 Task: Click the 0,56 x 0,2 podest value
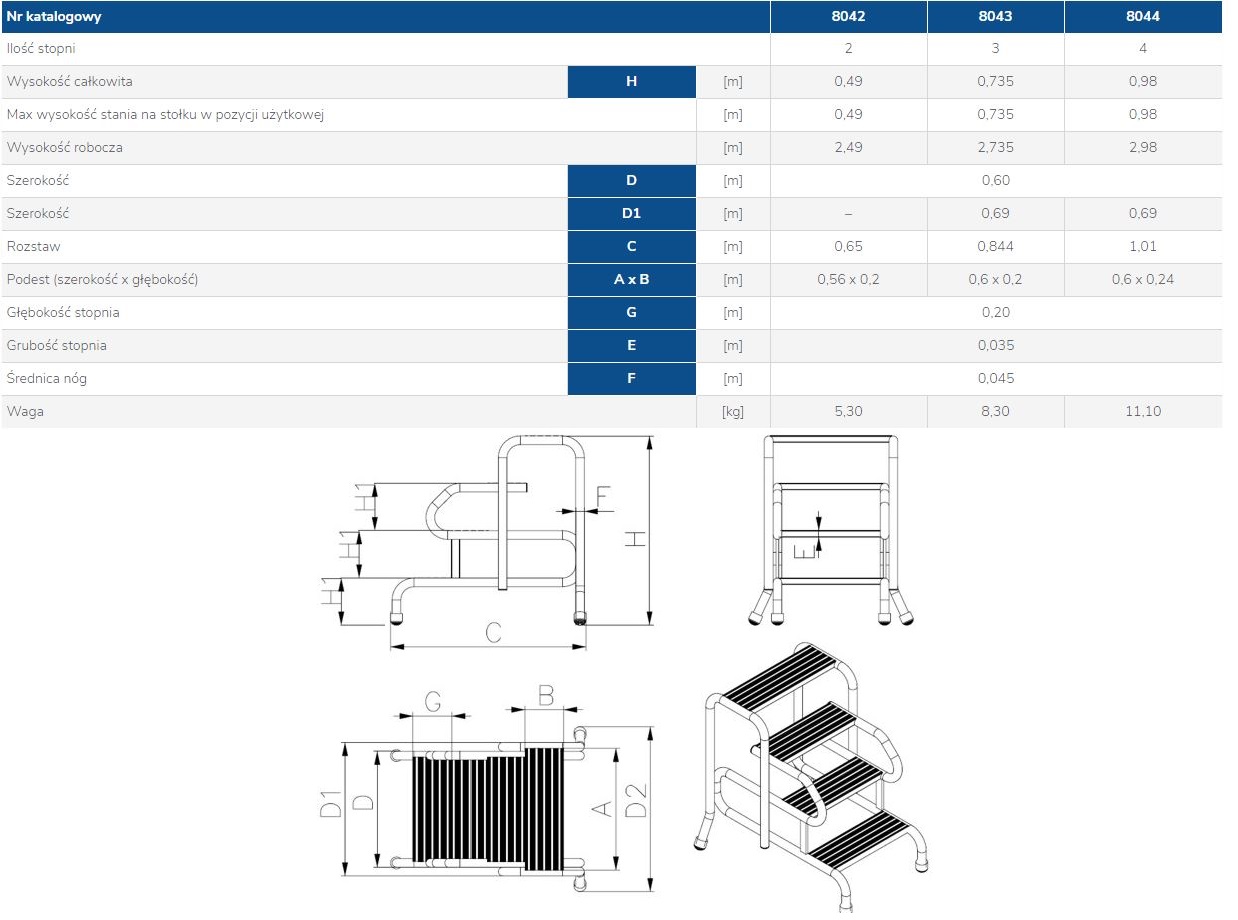848,280
